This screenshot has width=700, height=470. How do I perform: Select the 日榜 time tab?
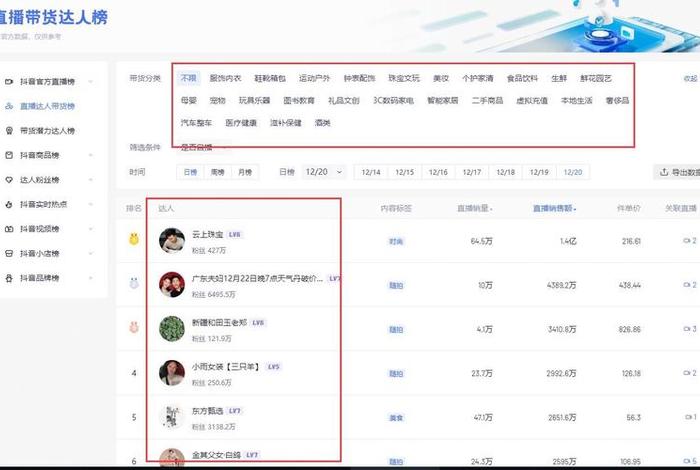point(191,172)
